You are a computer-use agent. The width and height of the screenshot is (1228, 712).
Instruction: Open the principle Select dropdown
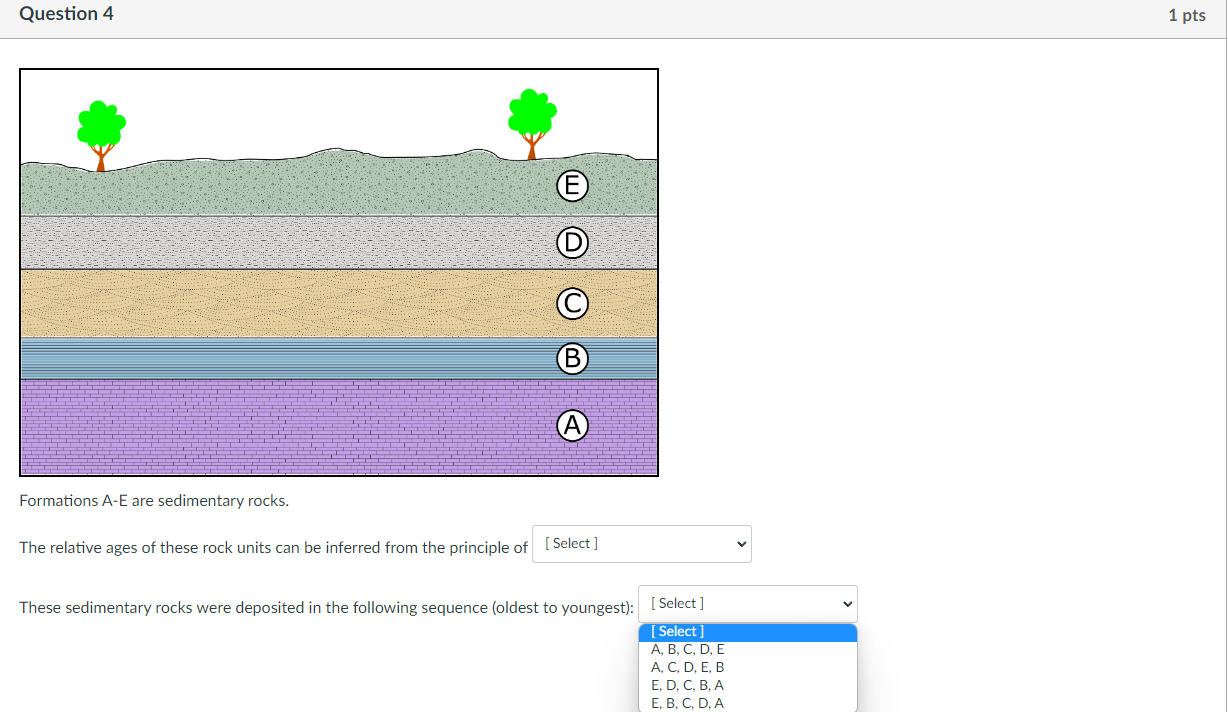[640, 543]
